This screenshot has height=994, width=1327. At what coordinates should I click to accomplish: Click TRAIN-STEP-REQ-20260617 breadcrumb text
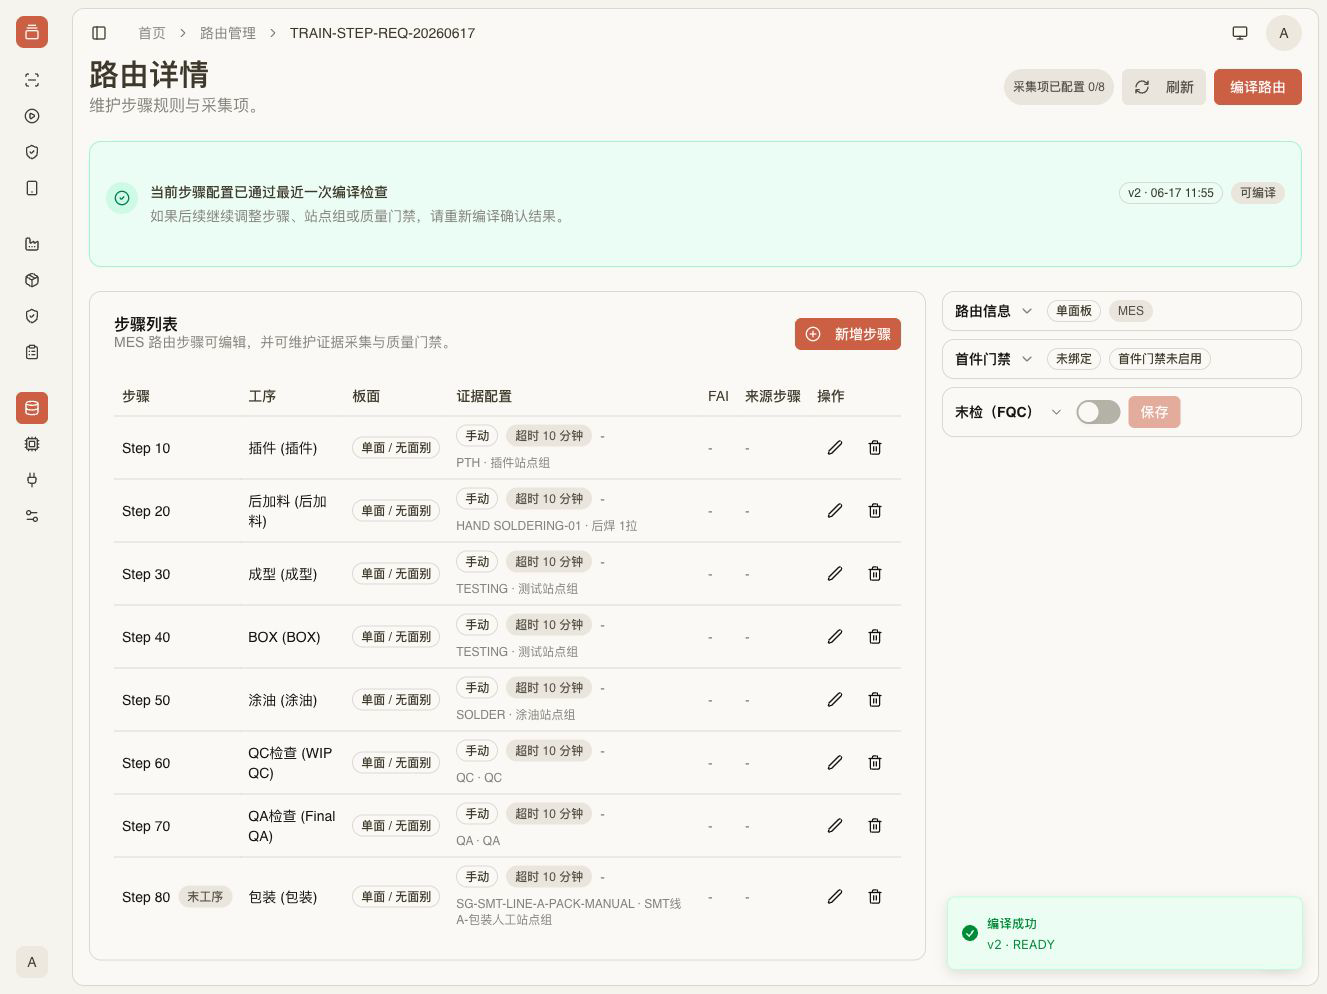point(382,33)
